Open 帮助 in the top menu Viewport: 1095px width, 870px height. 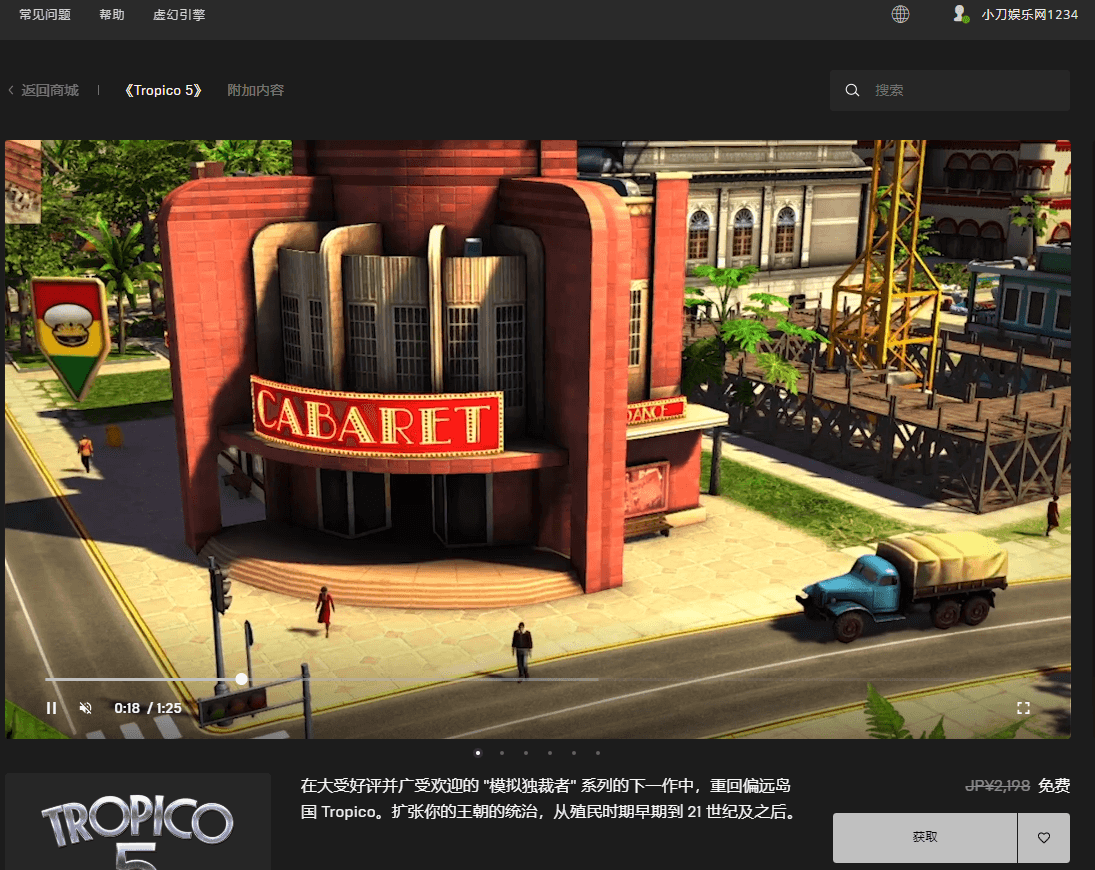coord(112,15)
